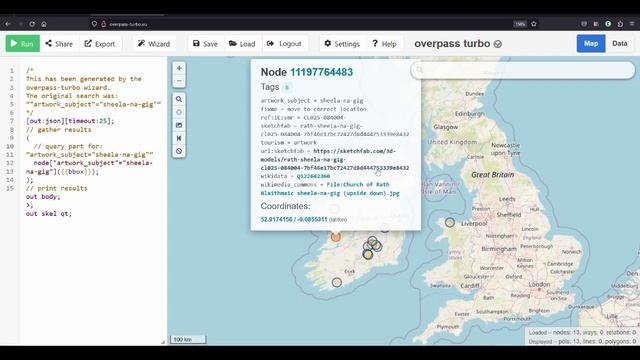
Task: Click the '[out:json][timeout:25];' code line
Action: pyautogui.click(x=70, y=121)
